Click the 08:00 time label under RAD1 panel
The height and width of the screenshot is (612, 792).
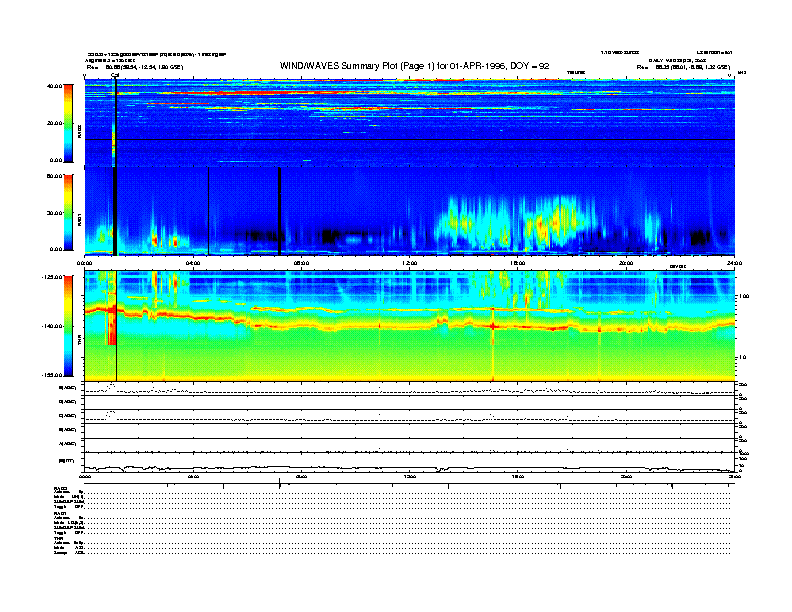click(301, 263)
